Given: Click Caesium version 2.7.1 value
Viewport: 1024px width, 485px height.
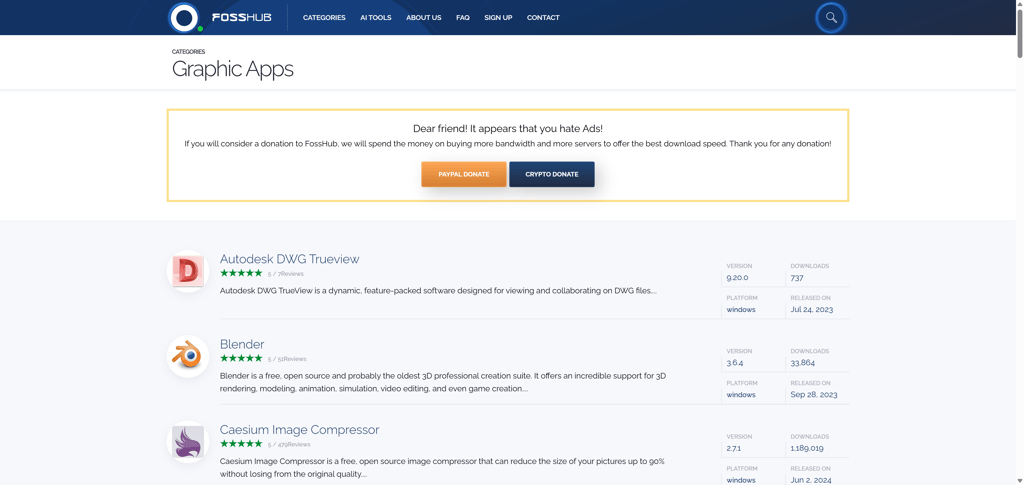Looking at the screenshot, I should 733,448.
